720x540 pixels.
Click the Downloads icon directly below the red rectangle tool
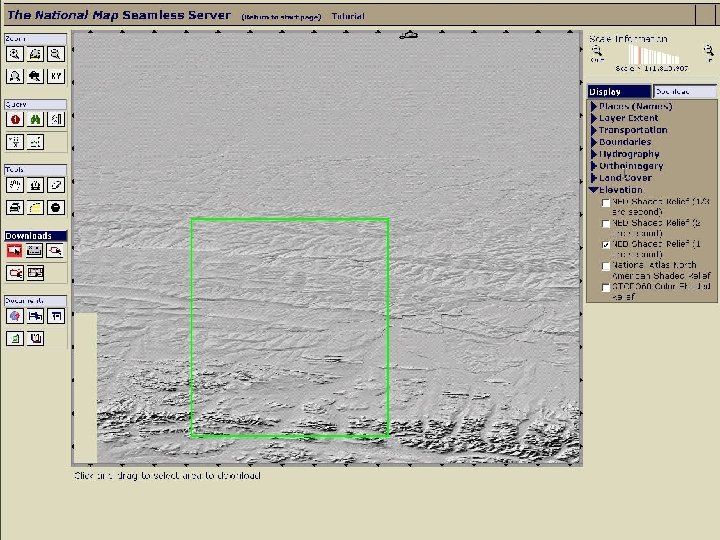(15, 273)
